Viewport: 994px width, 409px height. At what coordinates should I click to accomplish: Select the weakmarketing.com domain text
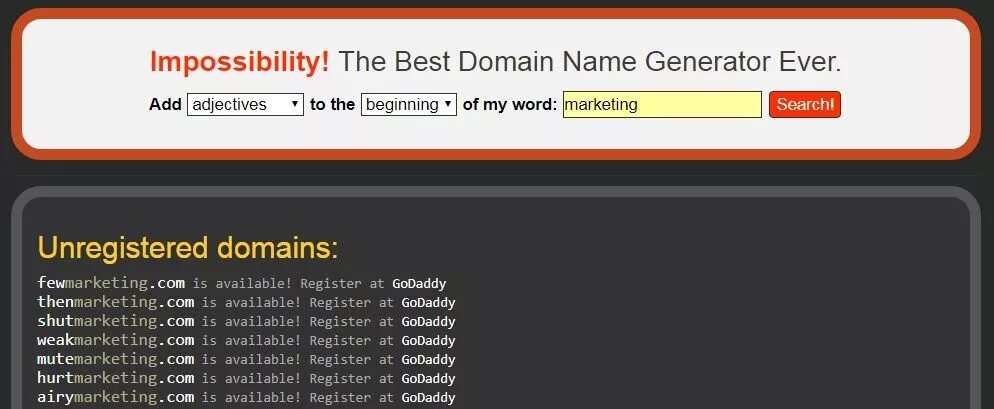point(115,340)
